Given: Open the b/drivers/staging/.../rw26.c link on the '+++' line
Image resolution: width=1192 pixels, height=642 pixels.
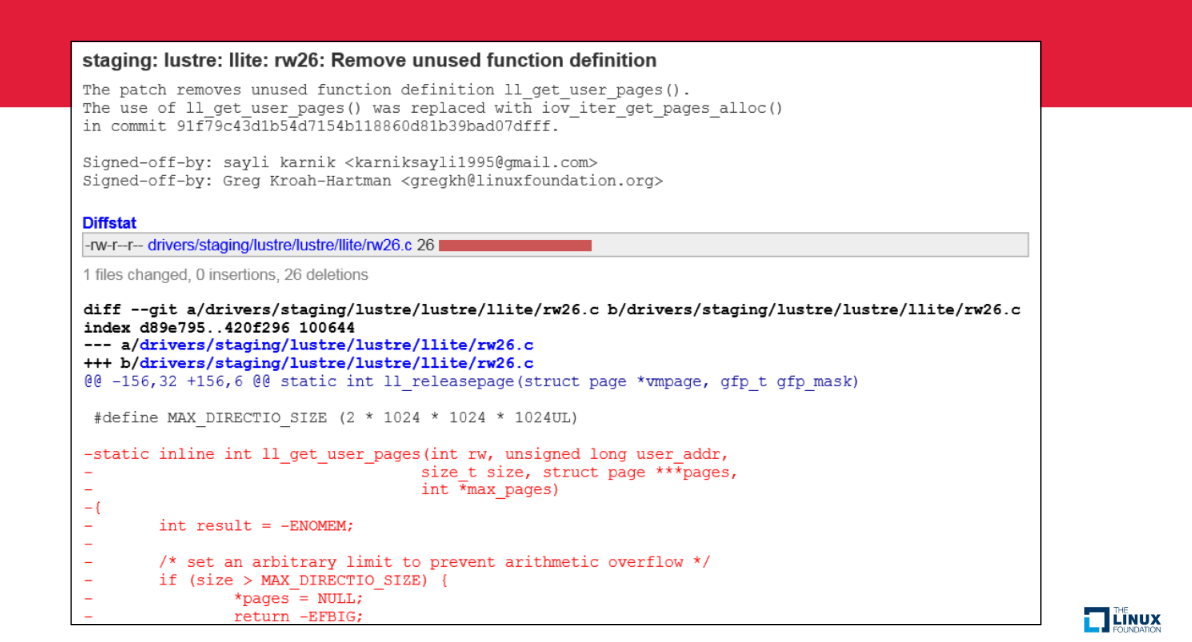Looking at the screenshot, I should (x=336, y=363).
